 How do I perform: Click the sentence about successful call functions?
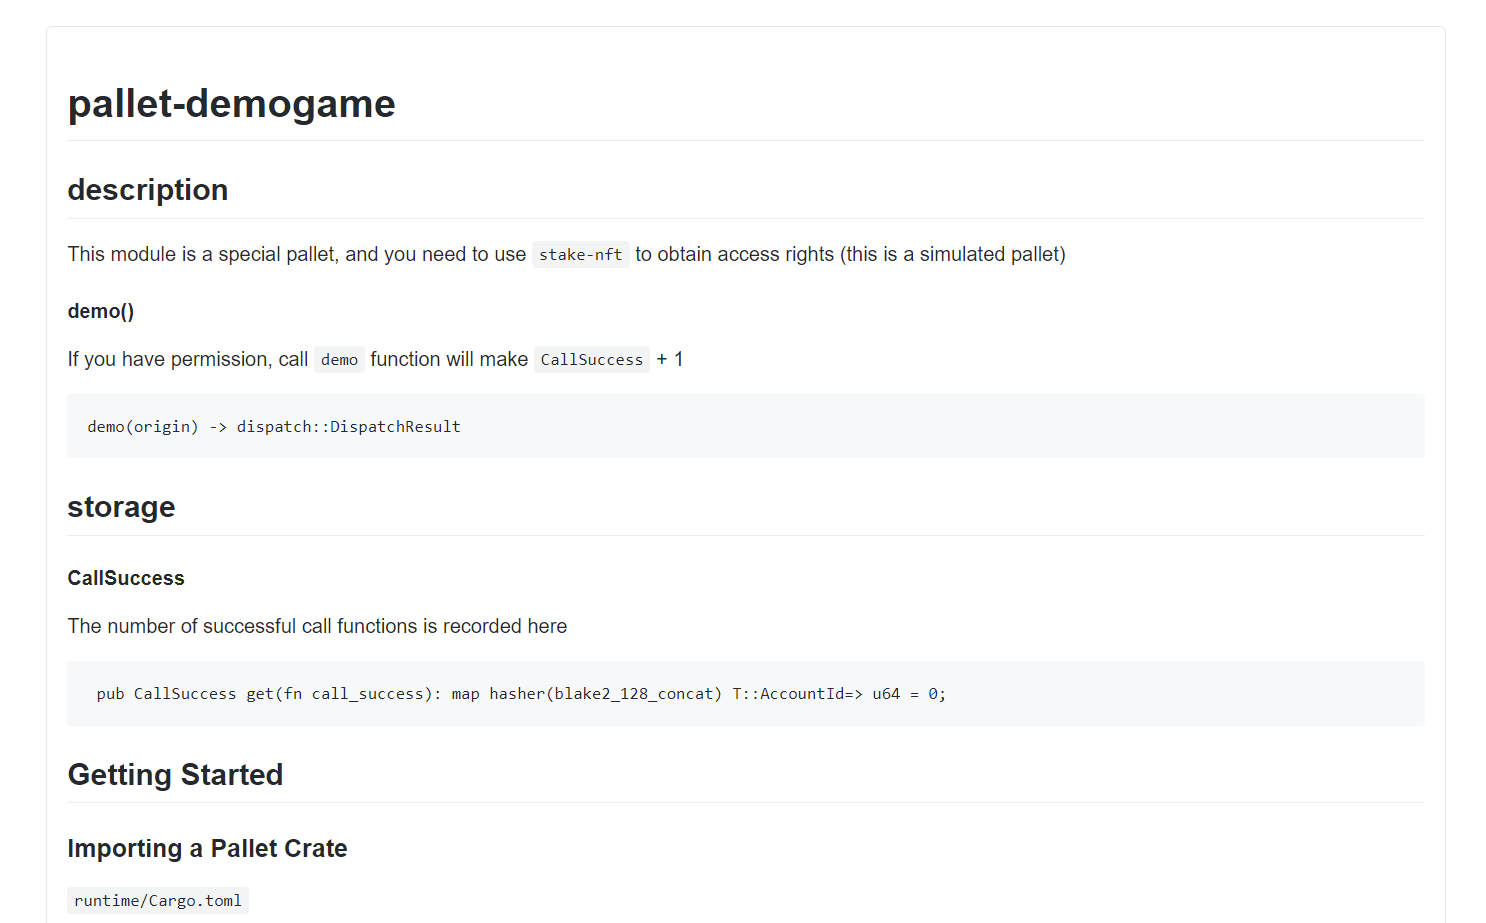pos(317,626)
